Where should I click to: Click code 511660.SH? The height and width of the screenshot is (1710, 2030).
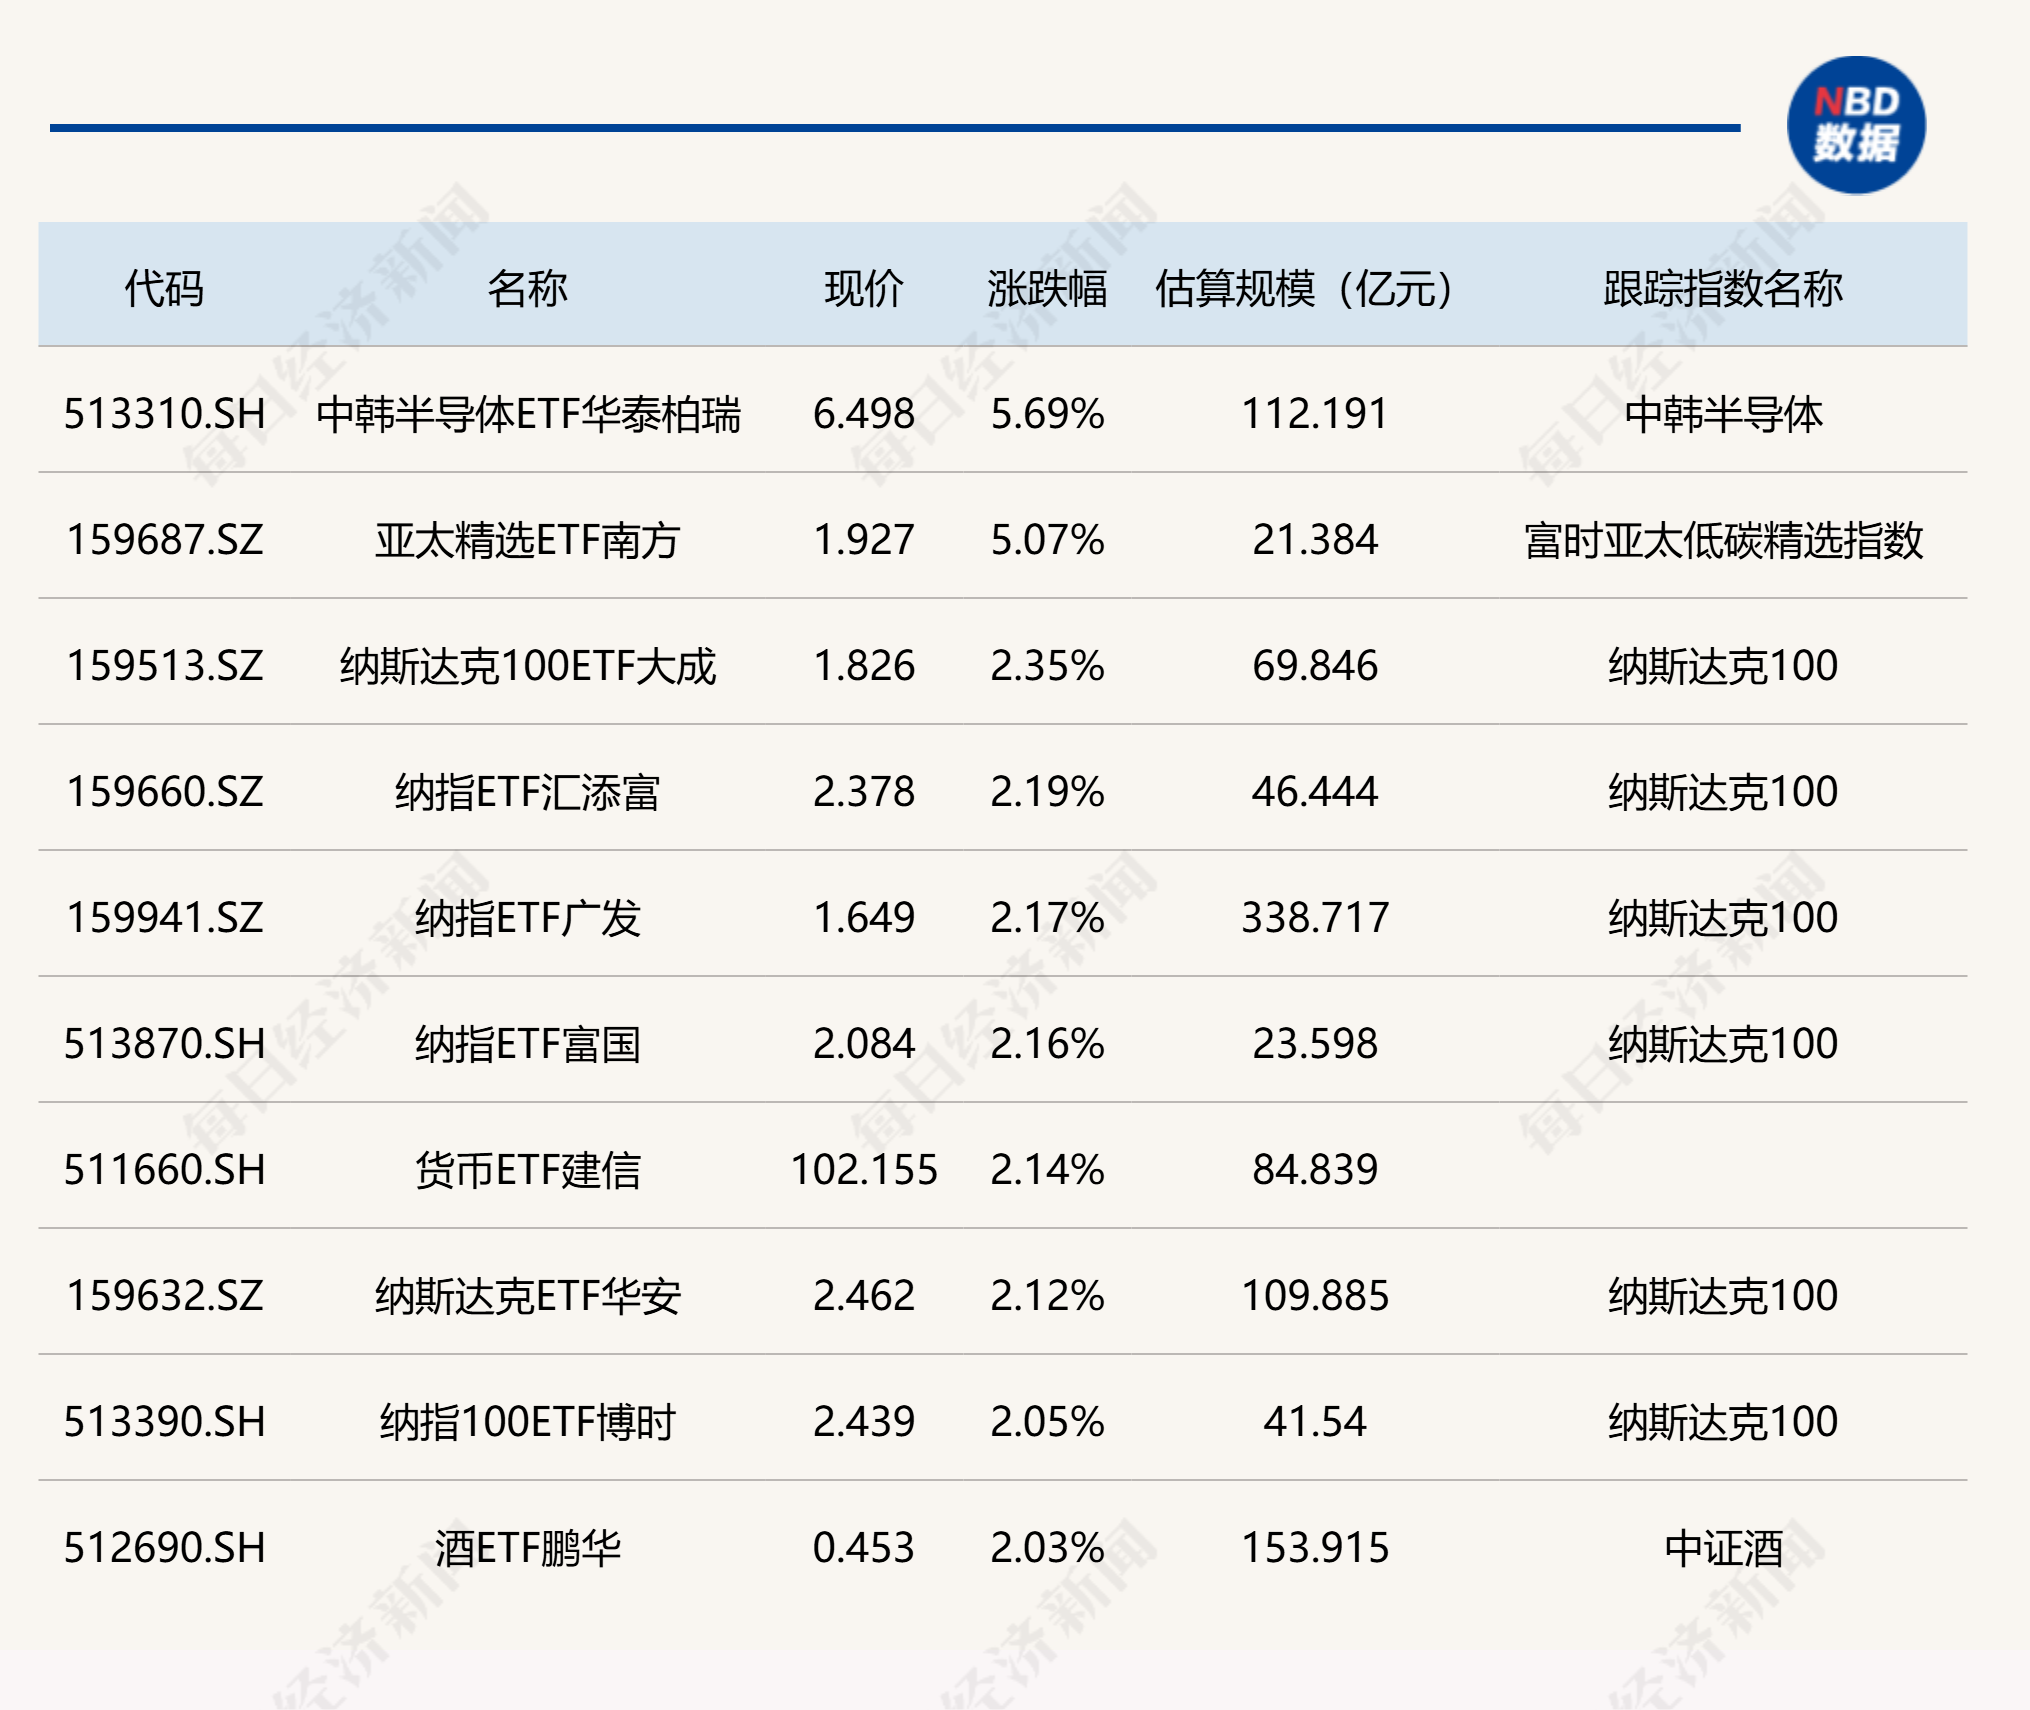tap(165, 1170)
